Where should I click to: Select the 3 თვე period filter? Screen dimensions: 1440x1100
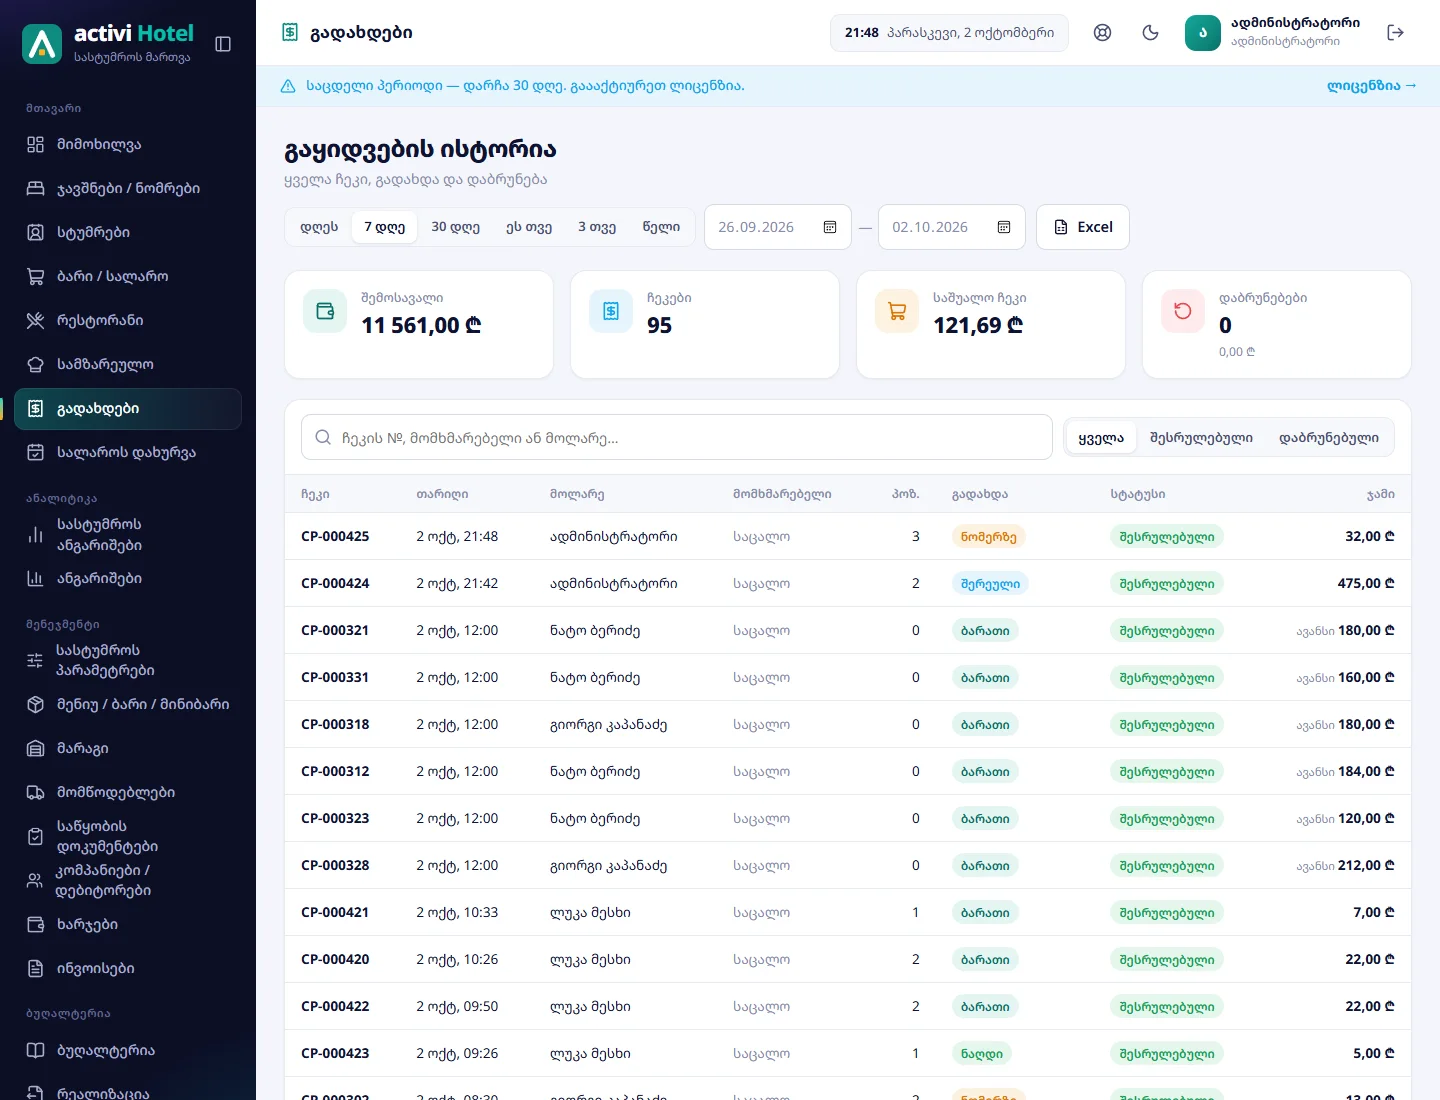(597, 227)
